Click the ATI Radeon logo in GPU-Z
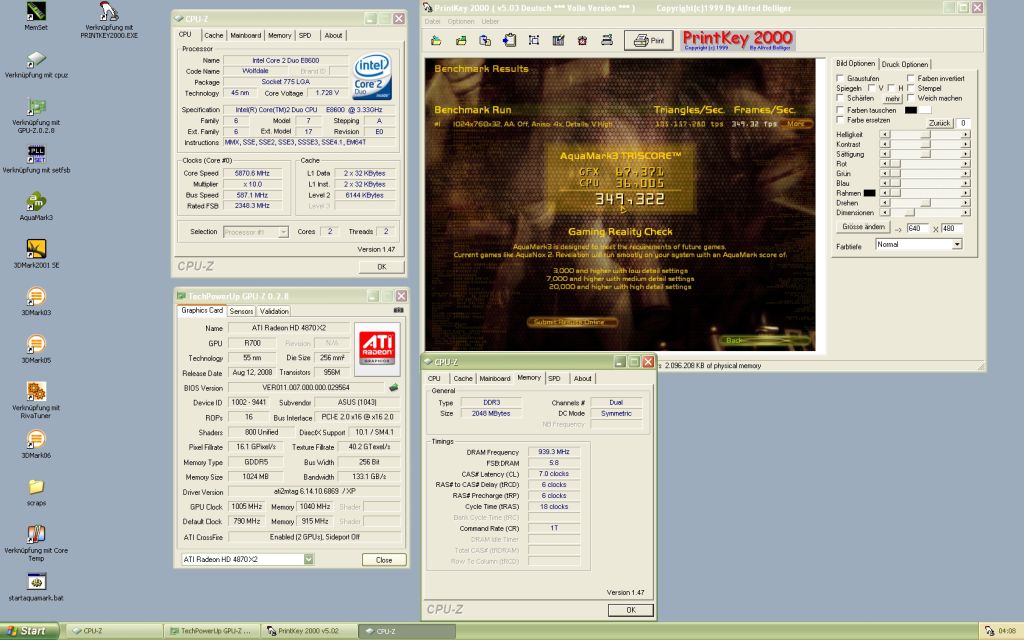 pyautogui.click(x=377, y=349)
